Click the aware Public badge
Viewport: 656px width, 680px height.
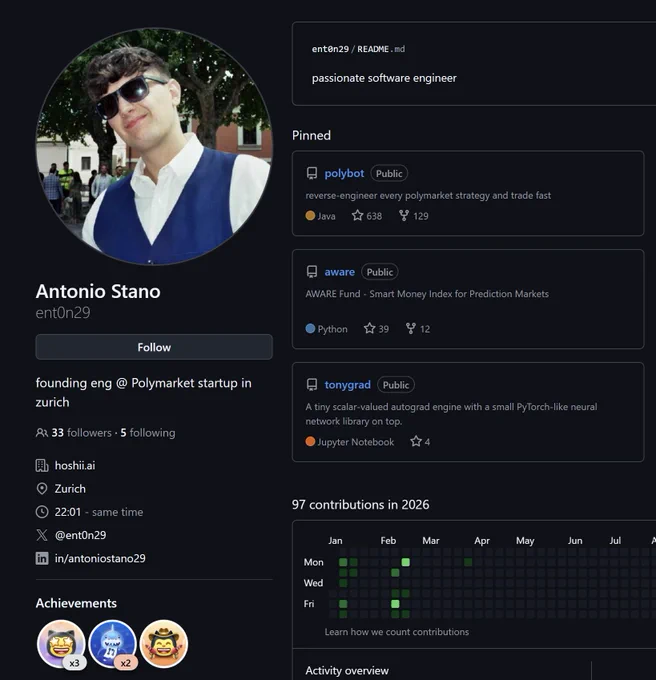point(380,272)
